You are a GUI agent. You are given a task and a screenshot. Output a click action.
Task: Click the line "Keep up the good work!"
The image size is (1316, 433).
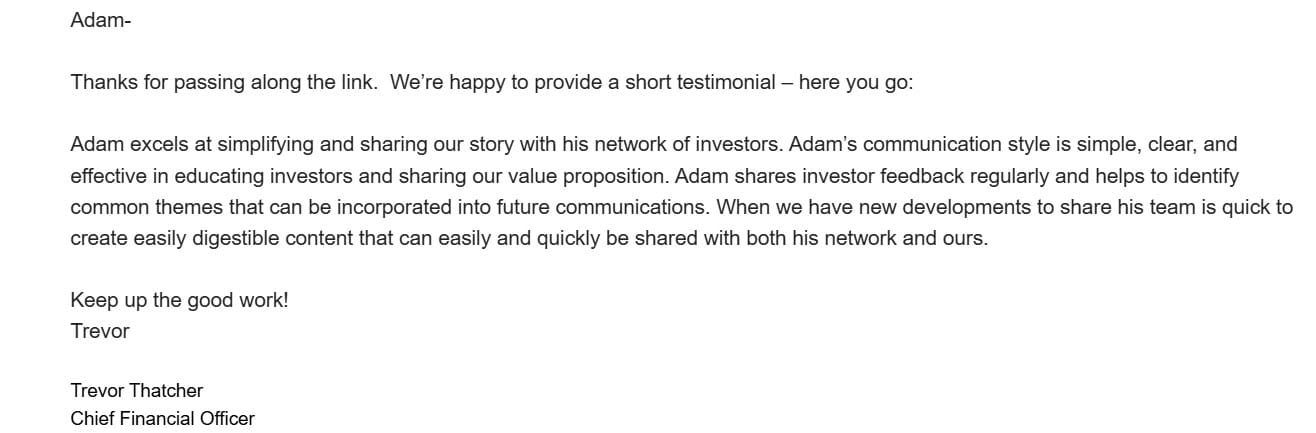179,300
